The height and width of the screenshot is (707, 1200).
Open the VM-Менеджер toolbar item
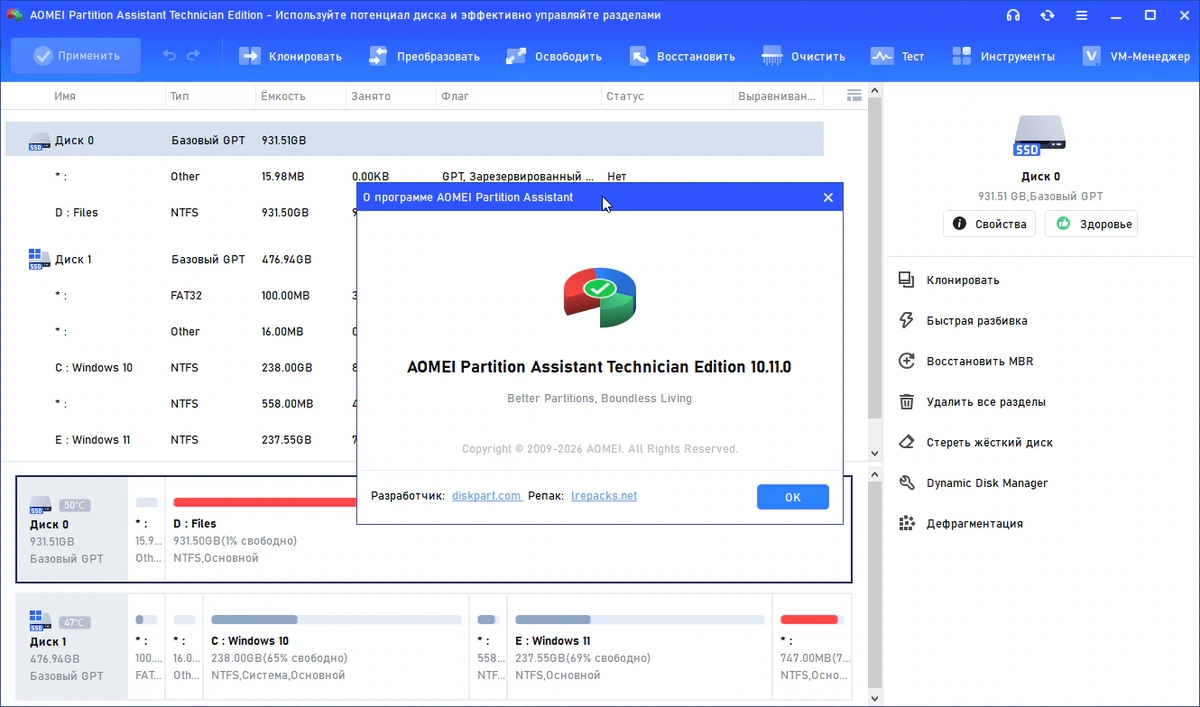pyautogui.click(x=1136, y=56)
